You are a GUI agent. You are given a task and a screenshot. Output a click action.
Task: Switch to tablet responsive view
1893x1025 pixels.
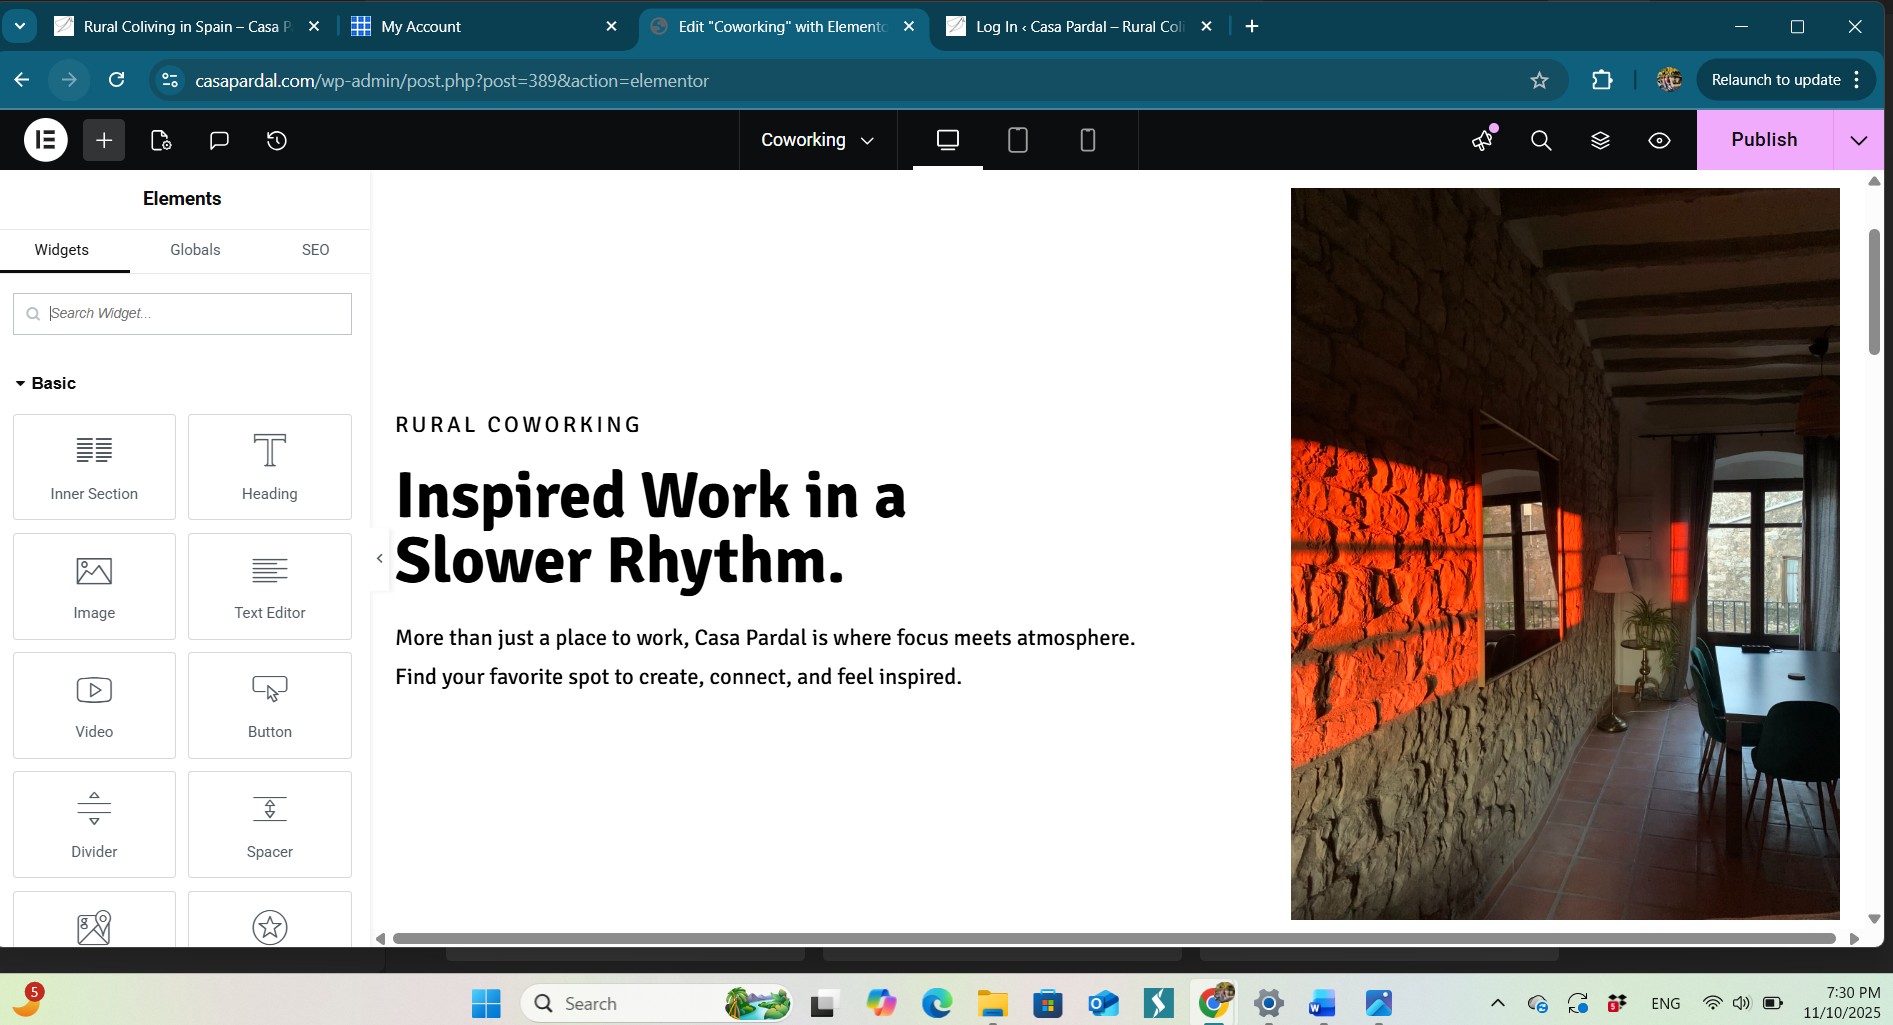(x=1018, y=140)
